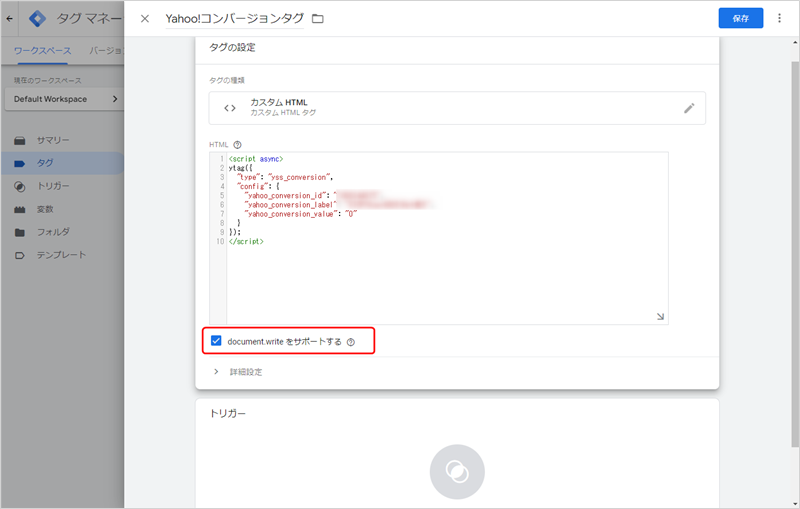This screenshot has width=800, height=509.
Task: Switch to the ワークスペース tab
Action: click(42, 51)
